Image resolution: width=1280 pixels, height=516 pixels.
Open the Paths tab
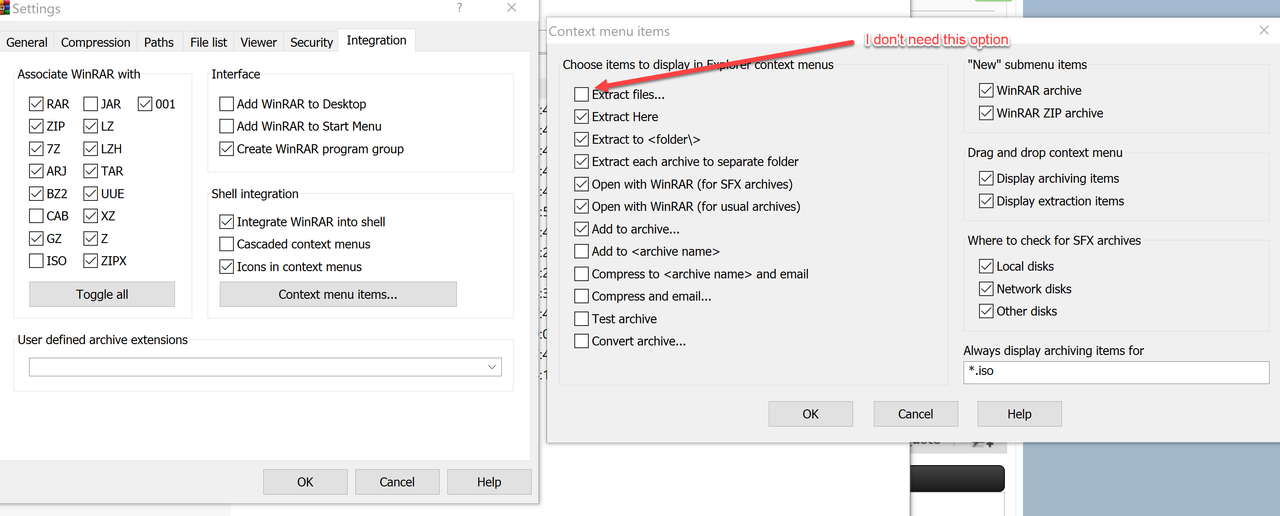(x=159, y=42)
